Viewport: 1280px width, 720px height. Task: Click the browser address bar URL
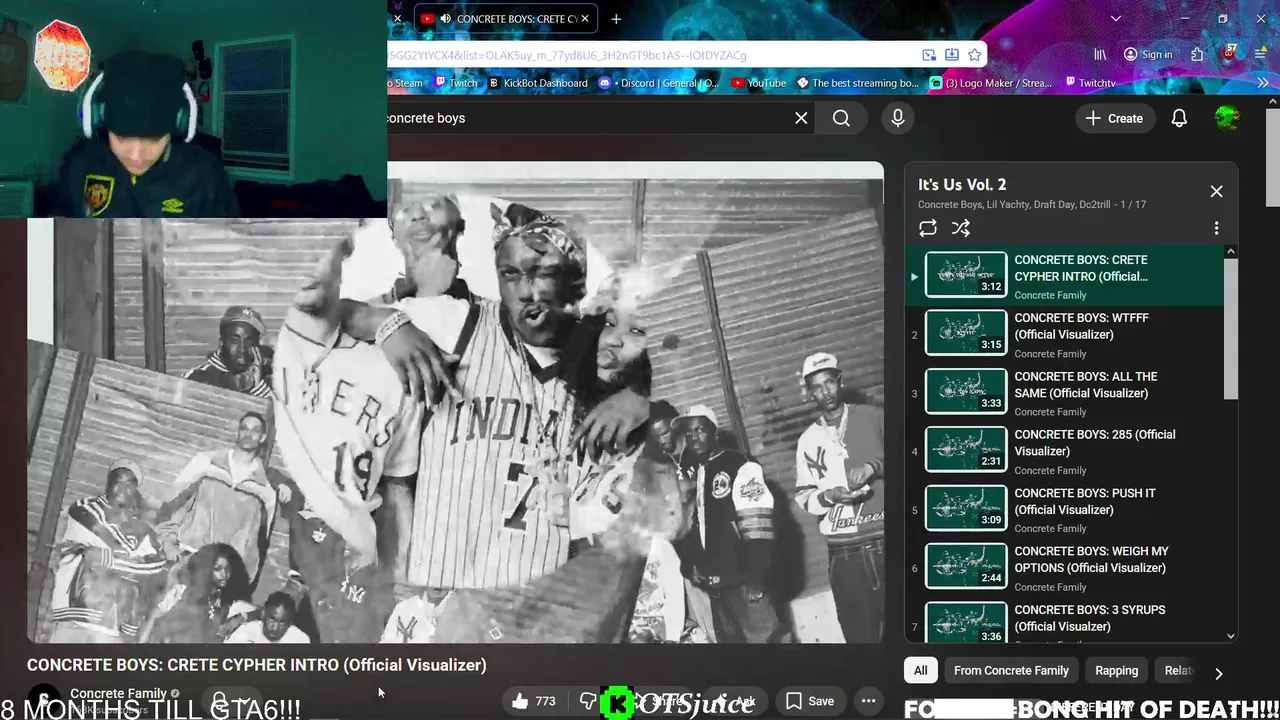[x=567, y=55]
